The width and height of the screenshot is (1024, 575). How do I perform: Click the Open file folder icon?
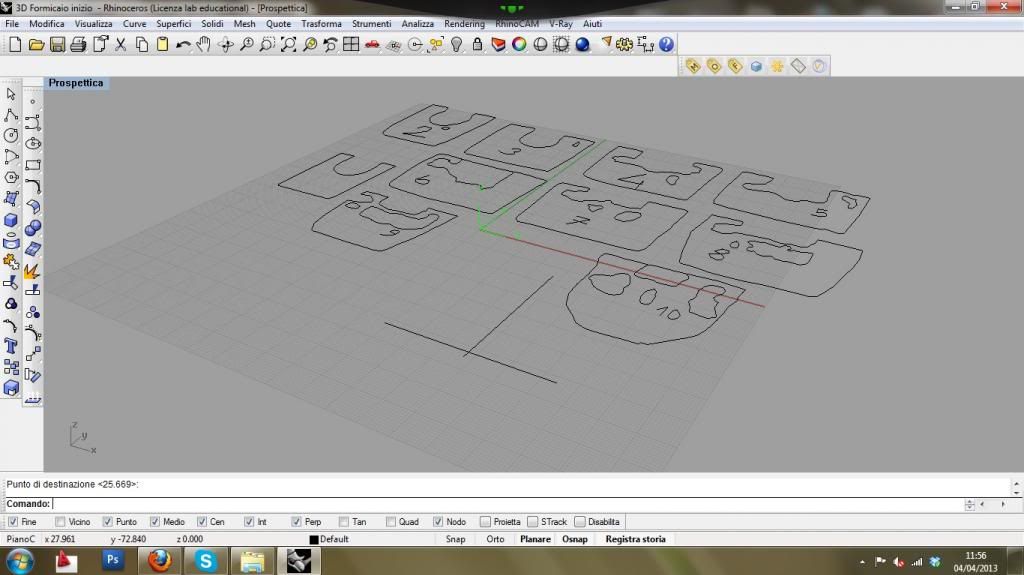36,44
